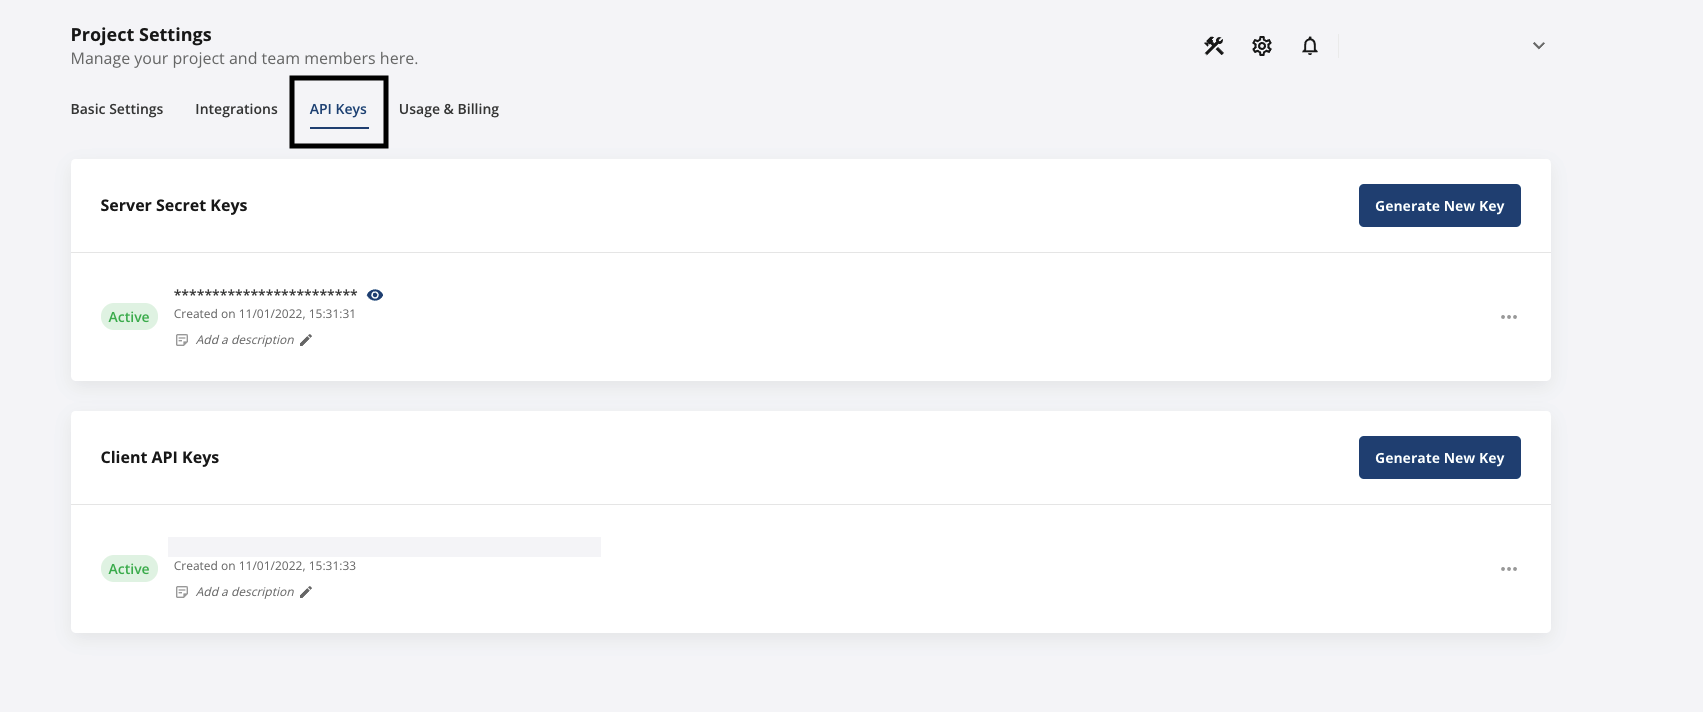Generate a new server secret key
The width and height of the screenshot is (1703, 712).
(1439, 205)
